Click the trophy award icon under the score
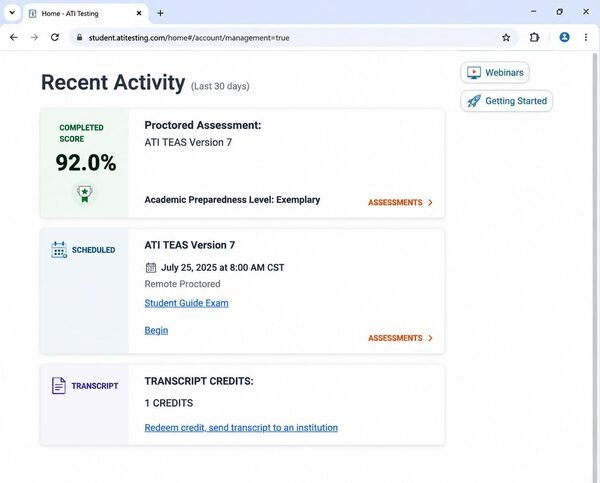 (85, 194)
